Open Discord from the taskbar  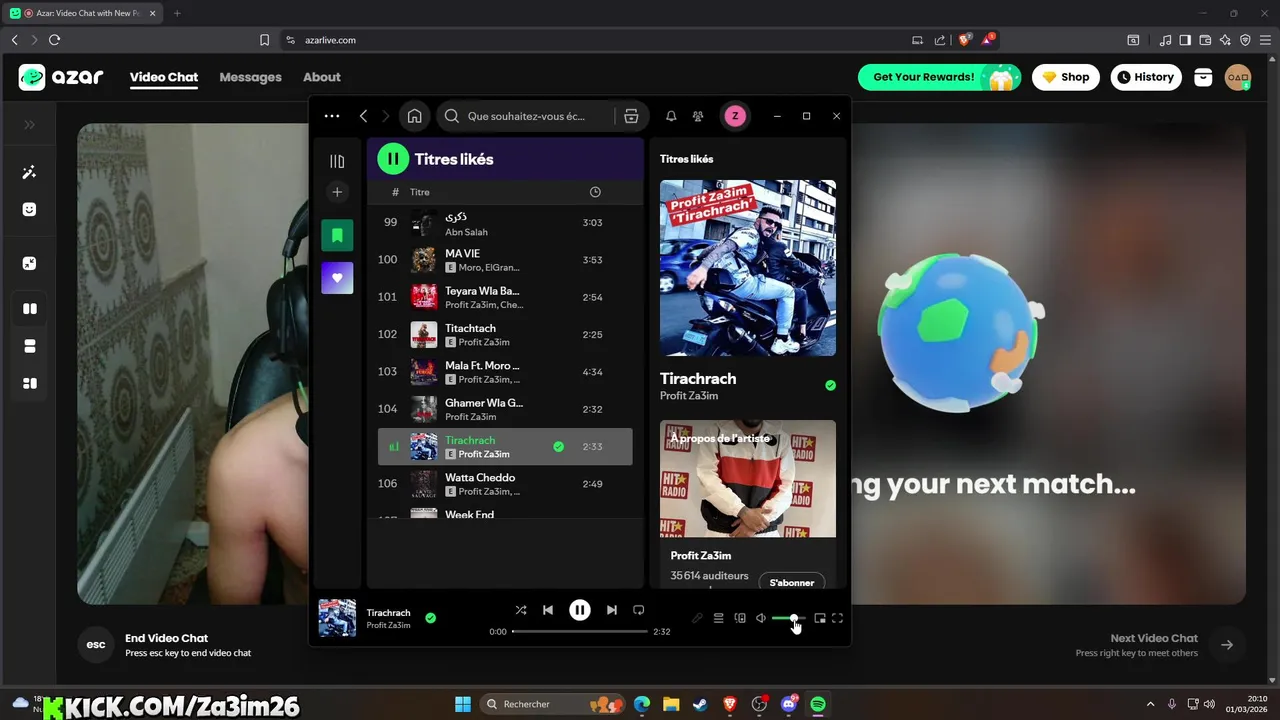[x=789, y=704]
